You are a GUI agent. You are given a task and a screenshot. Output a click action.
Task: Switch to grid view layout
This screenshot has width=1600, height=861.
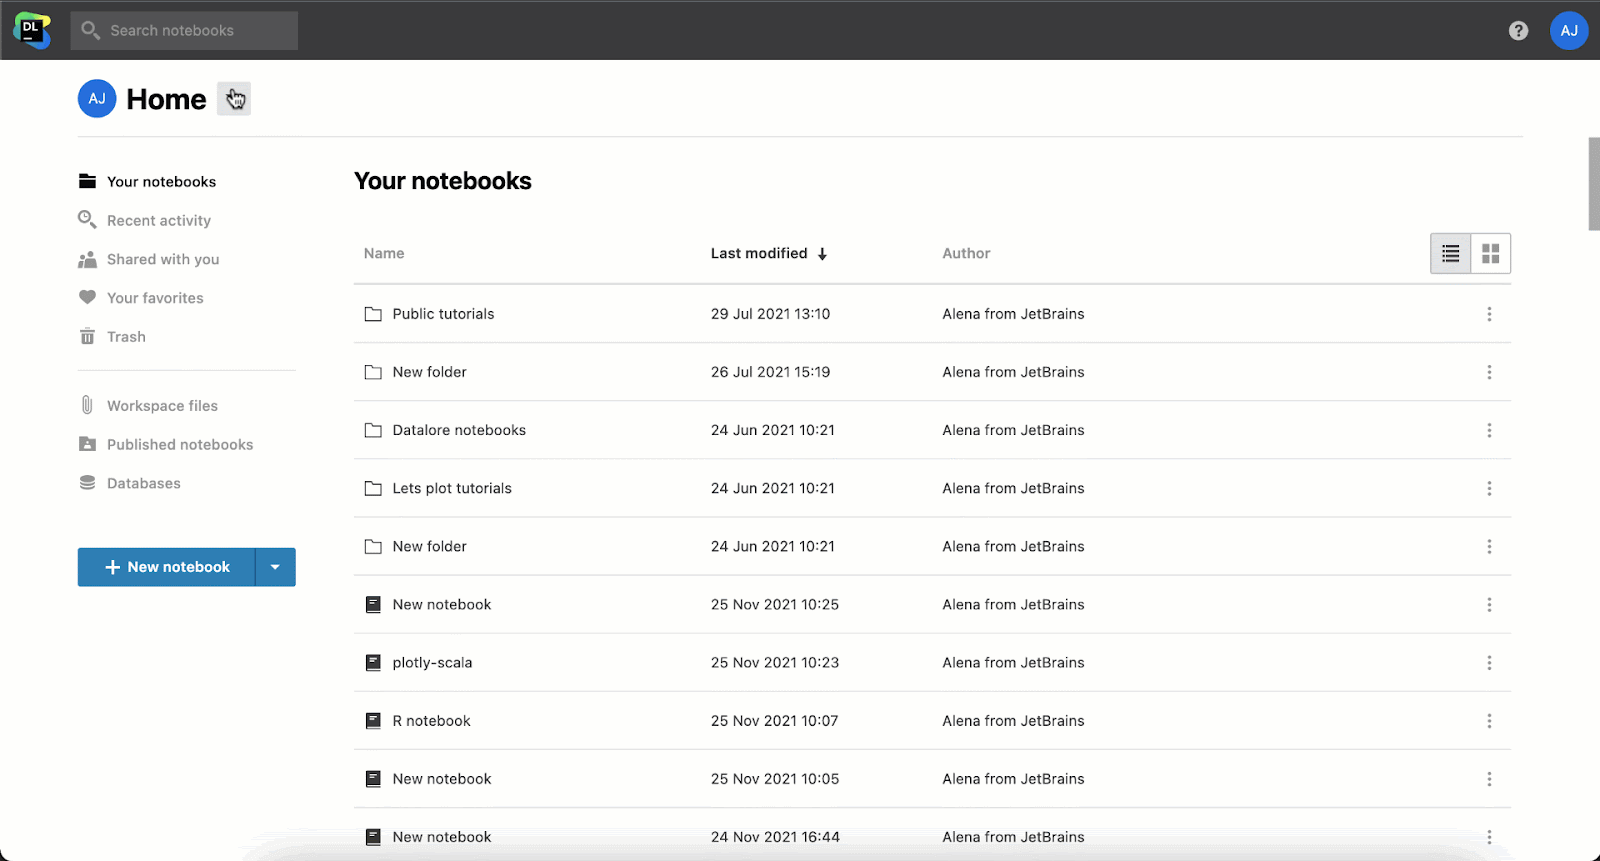click(x=1490, y=254)
